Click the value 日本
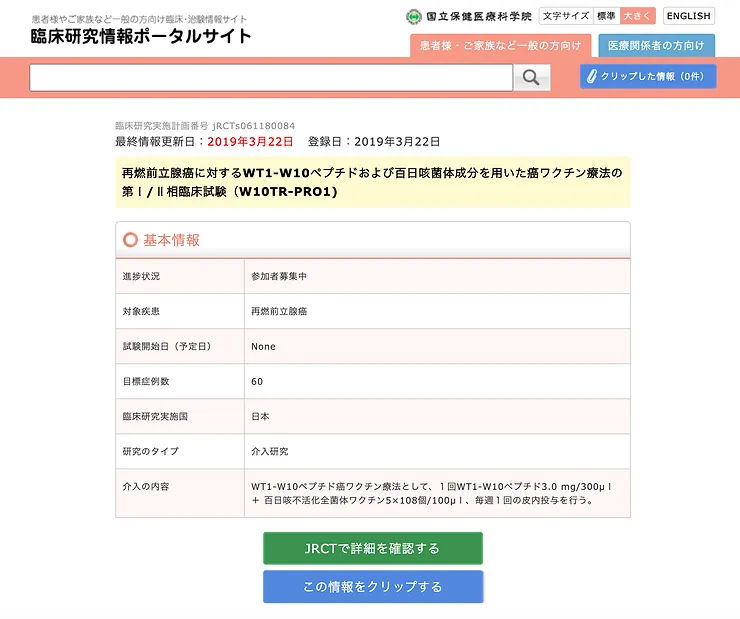The image size is (740, 619). click(260, 416)
